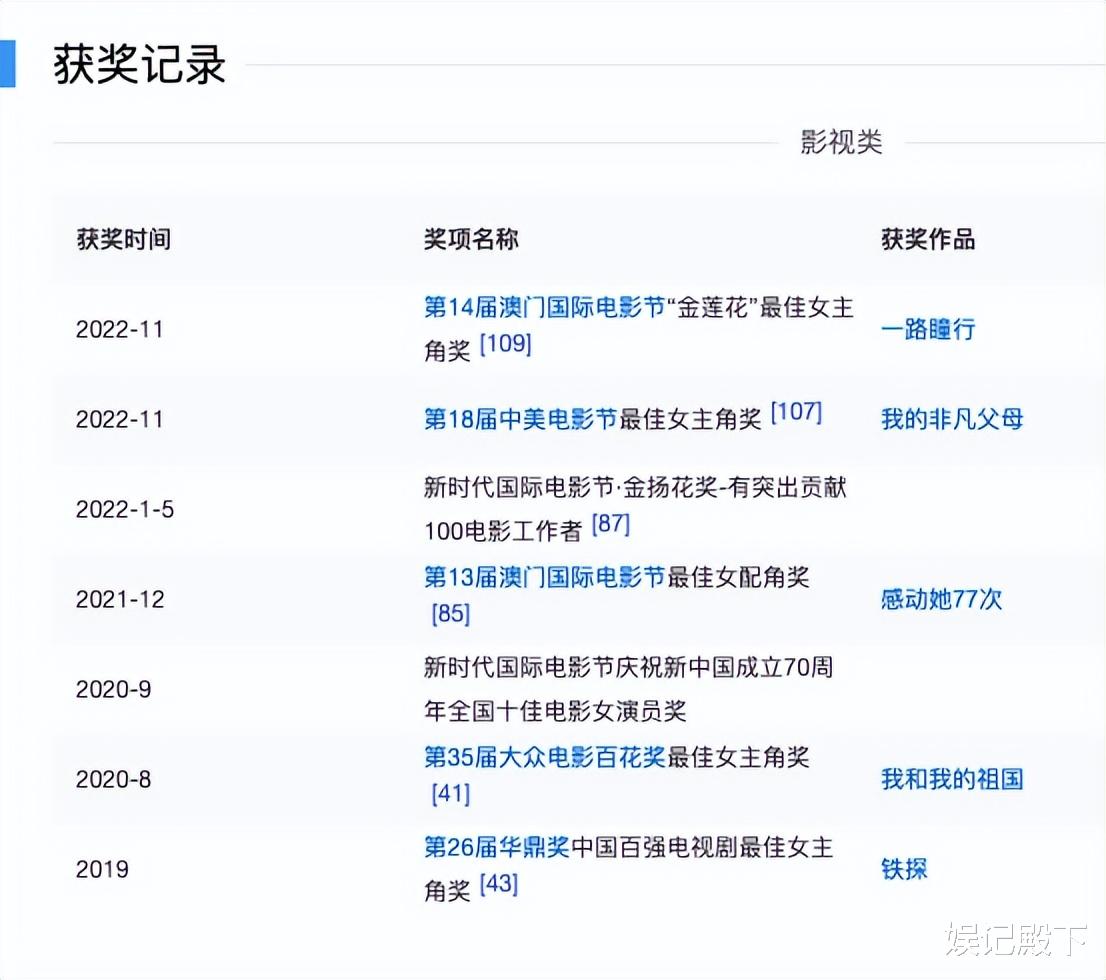Viewport: 1106px width, 980px height.
Task: Select the 全国十佳电影女演员奖 award text
Action: tap(569, 711)
